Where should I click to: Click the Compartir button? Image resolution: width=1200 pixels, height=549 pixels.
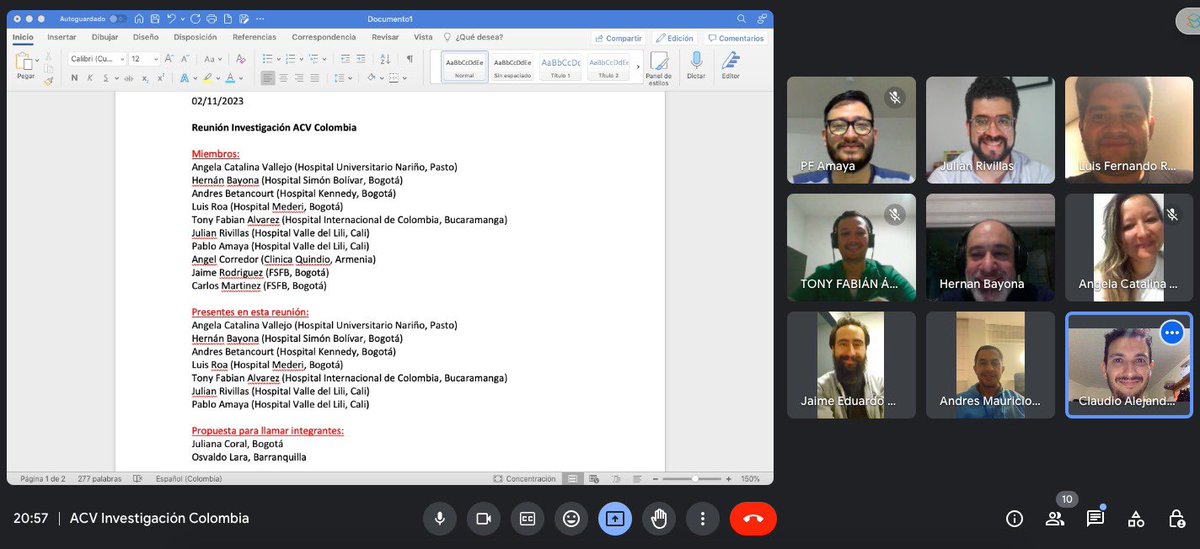tap(618, 38)
